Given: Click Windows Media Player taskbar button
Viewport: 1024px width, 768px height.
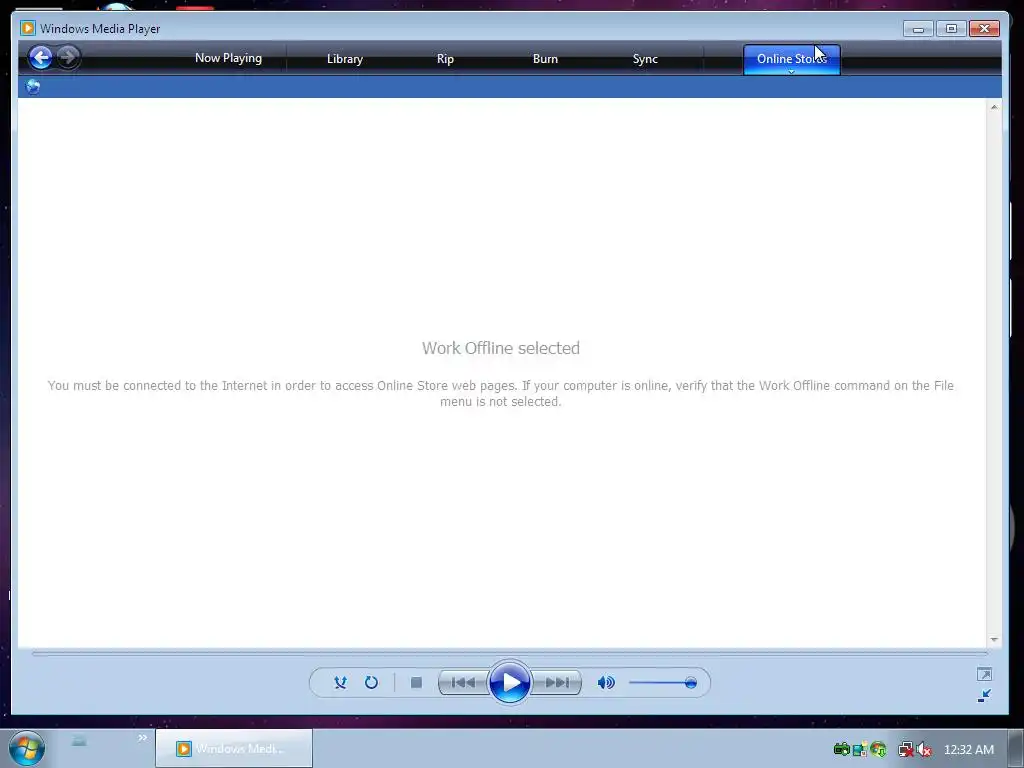Looking at the screenshot, I should point(234,748).
